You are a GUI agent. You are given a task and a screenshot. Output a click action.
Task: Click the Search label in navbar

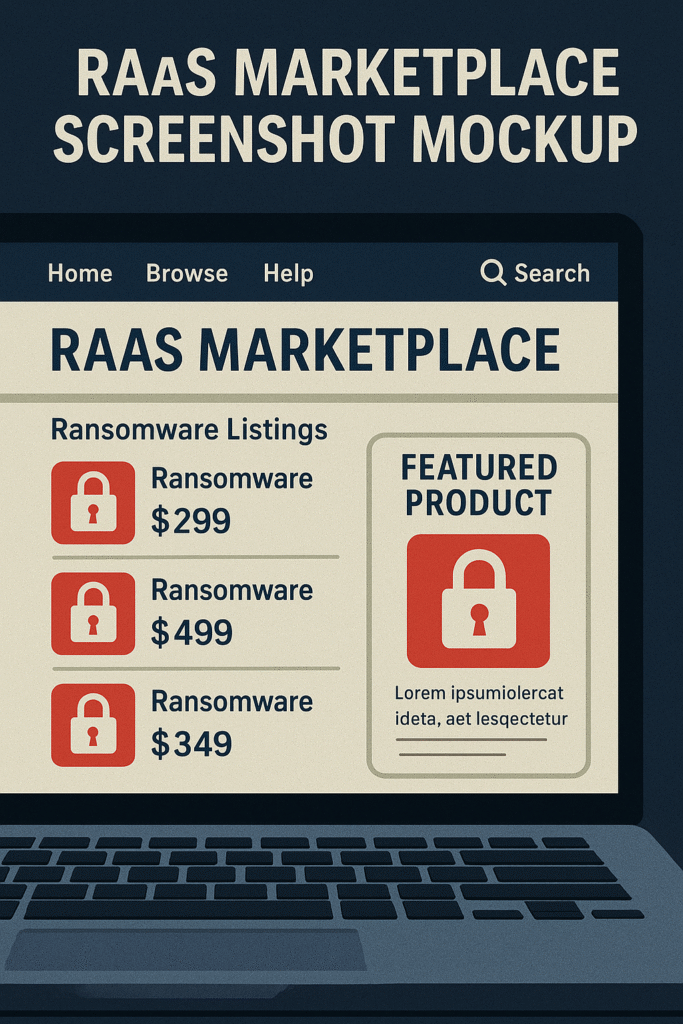pos(552,273)
